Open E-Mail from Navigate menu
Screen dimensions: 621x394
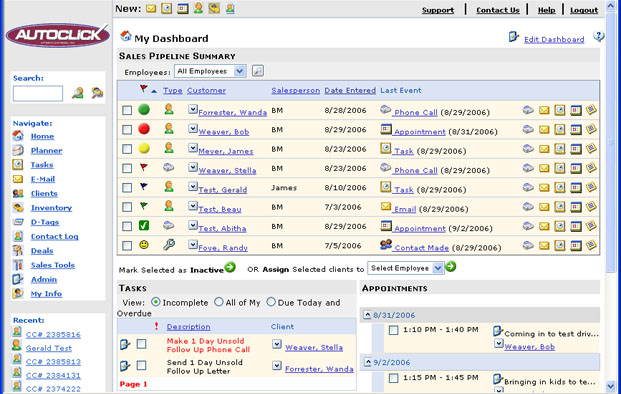pos(43,179)
